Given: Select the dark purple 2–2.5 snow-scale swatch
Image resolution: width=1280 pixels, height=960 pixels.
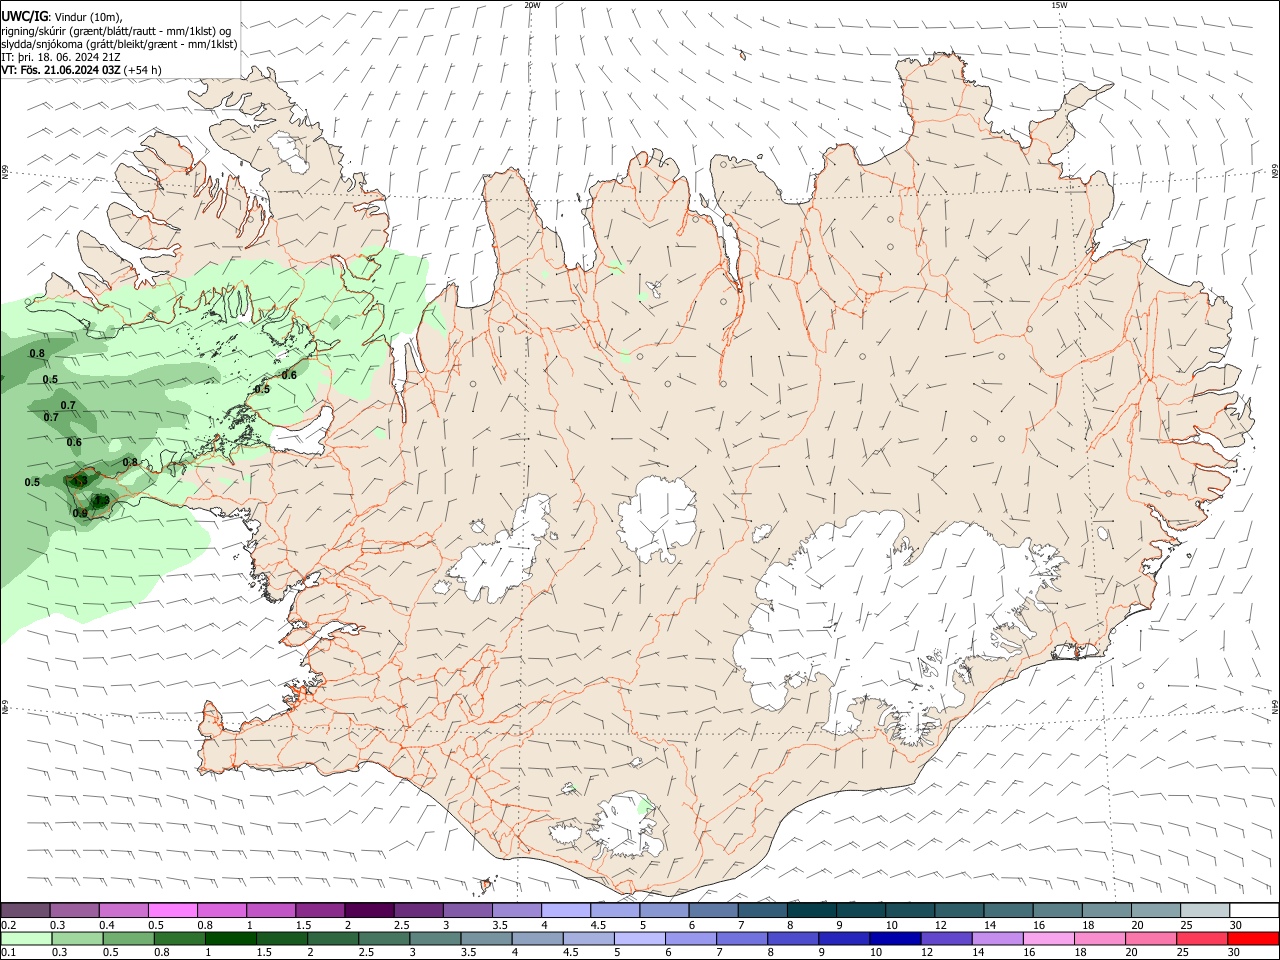Looking at the screenshot, I should tap(369, 910).
